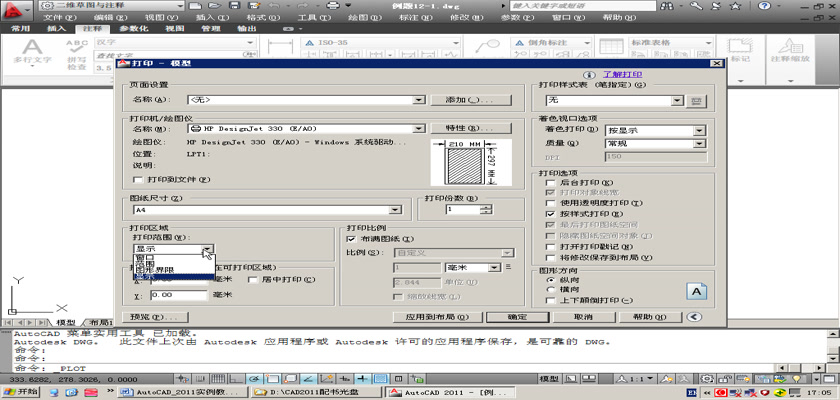Click the workspace switching gear icon in status bar
840x400 pixels.
708,379
